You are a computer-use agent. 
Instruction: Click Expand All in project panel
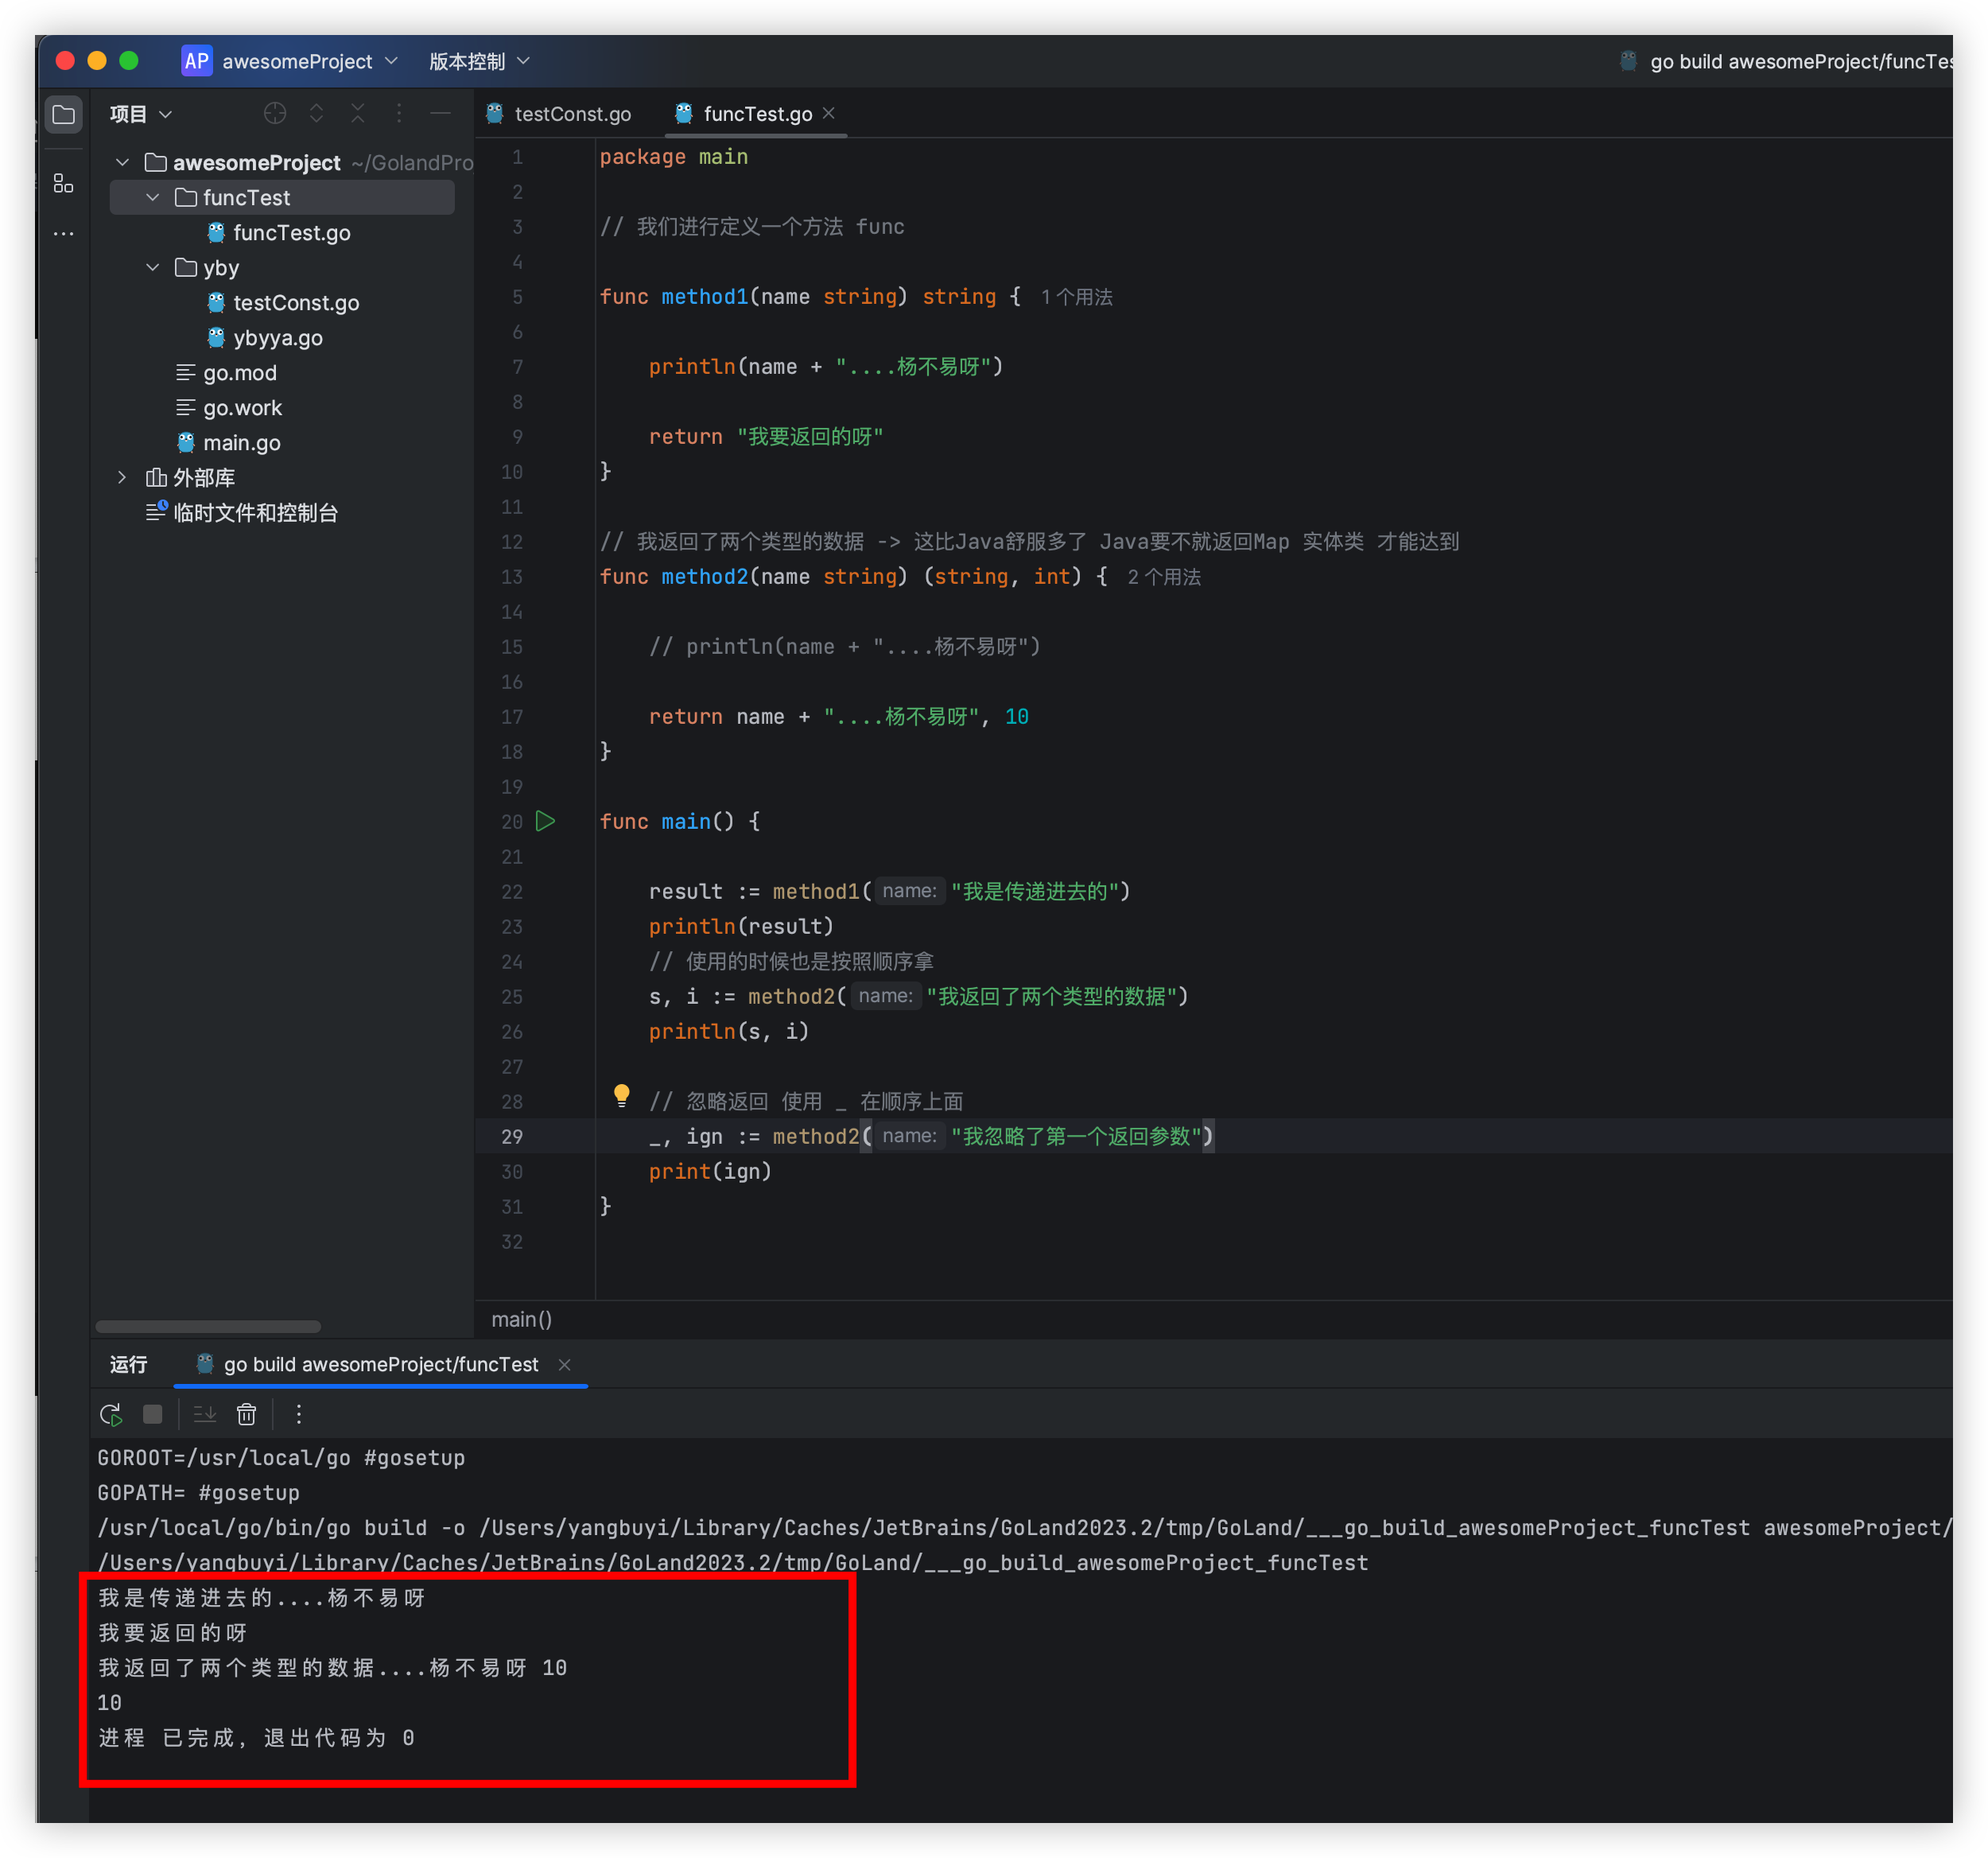316,114
